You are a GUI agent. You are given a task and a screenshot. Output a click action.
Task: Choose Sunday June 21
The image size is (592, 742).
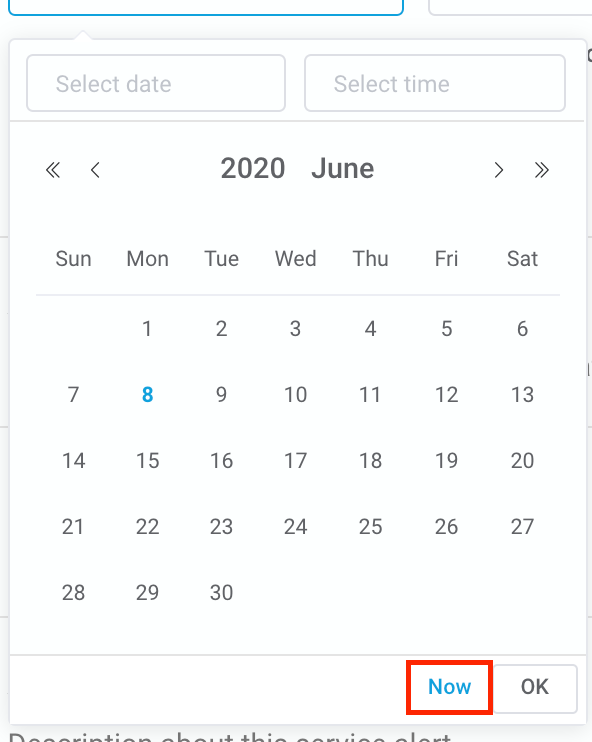click(73, 527)
